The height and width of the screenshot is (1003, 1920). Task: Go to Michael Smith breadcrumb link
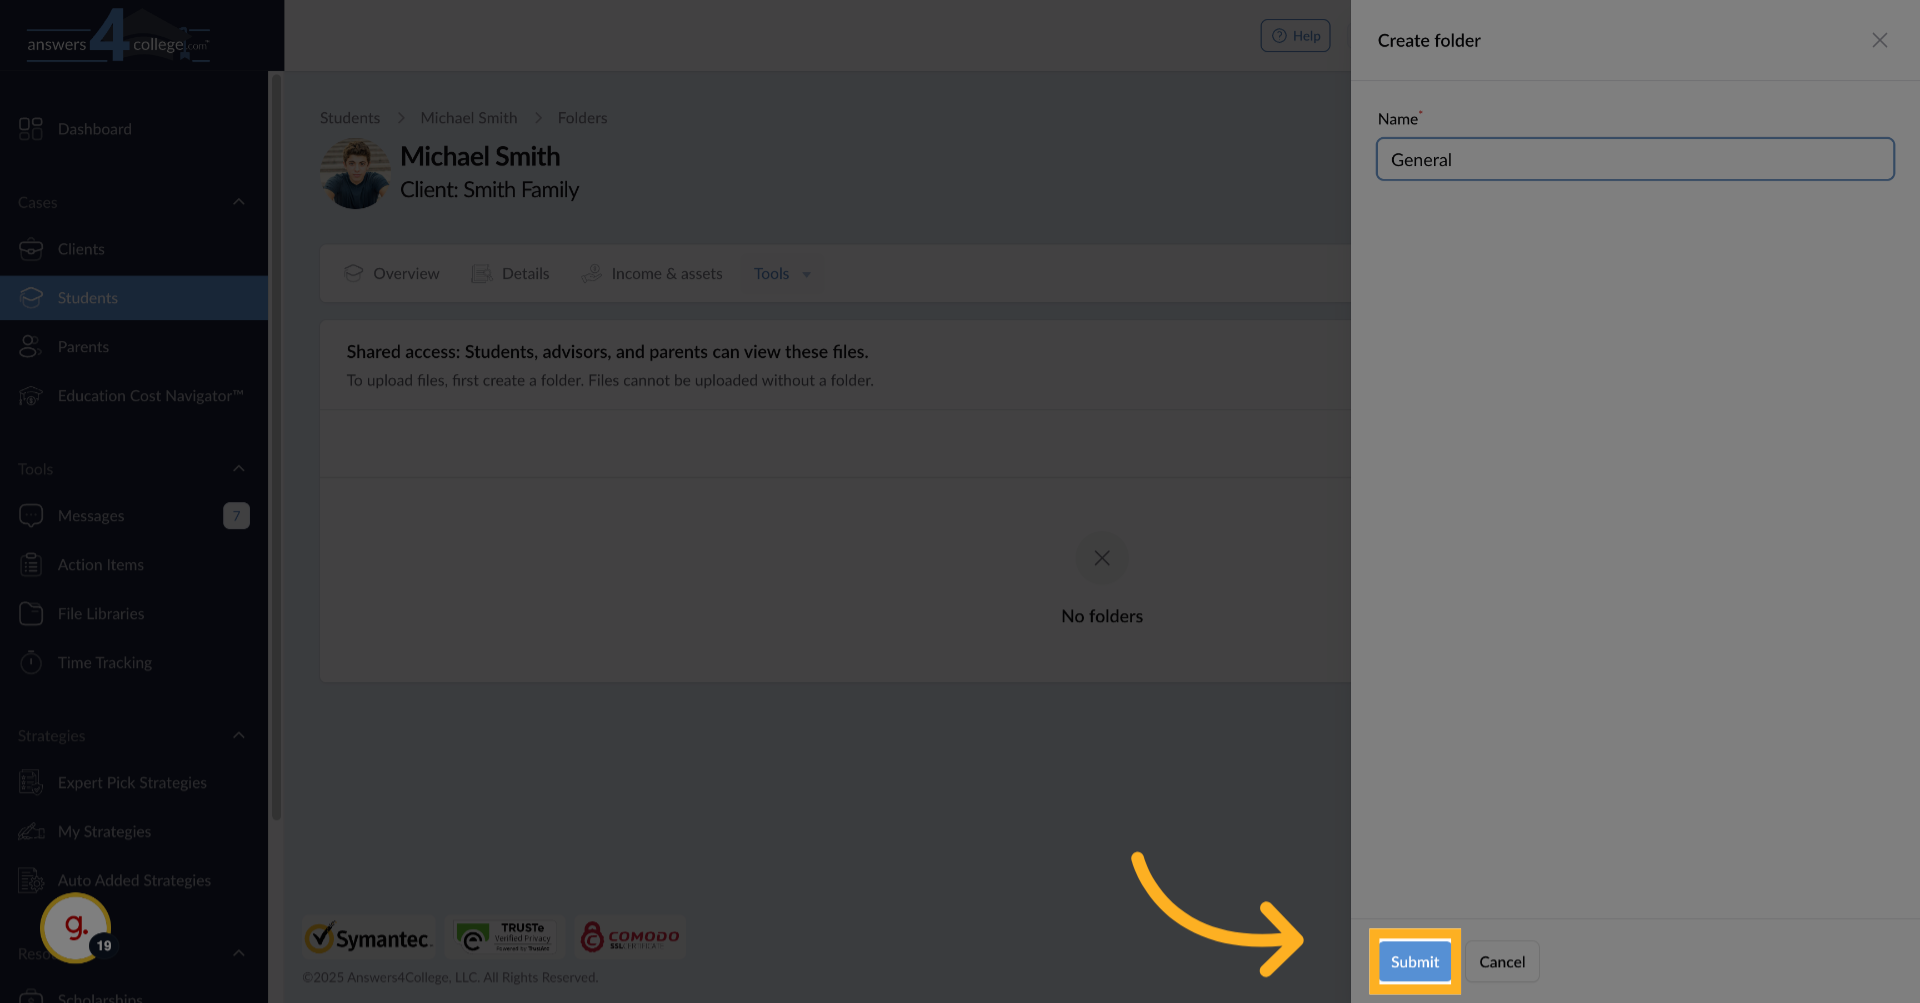[x=469, y=118]
